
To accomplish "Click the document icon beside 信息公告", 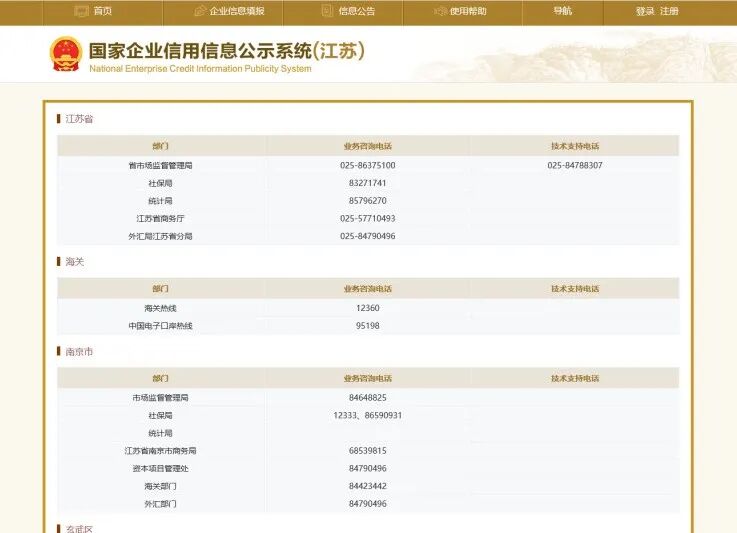I will point(327,11).
